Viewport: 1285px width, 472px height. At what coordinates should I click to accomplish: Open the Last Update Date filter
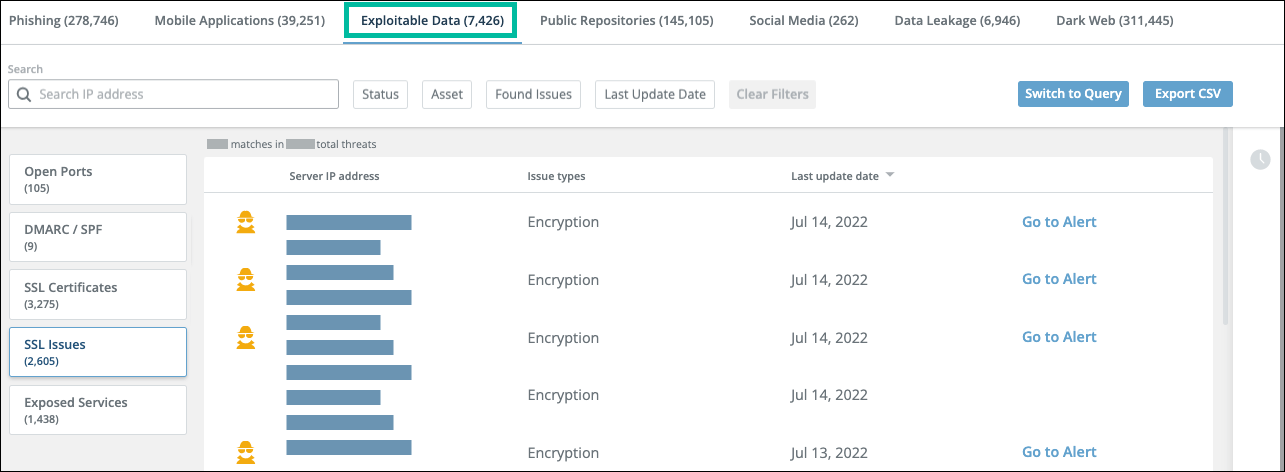(655, 94)
